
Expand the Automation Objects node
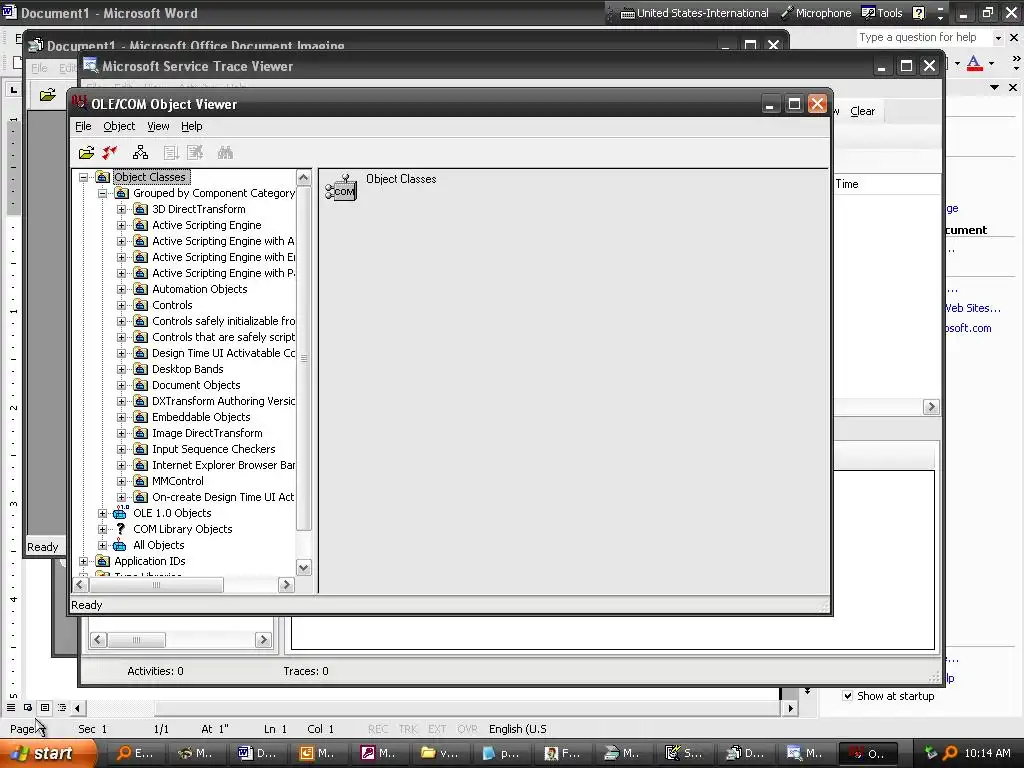[x=121, y=289]
